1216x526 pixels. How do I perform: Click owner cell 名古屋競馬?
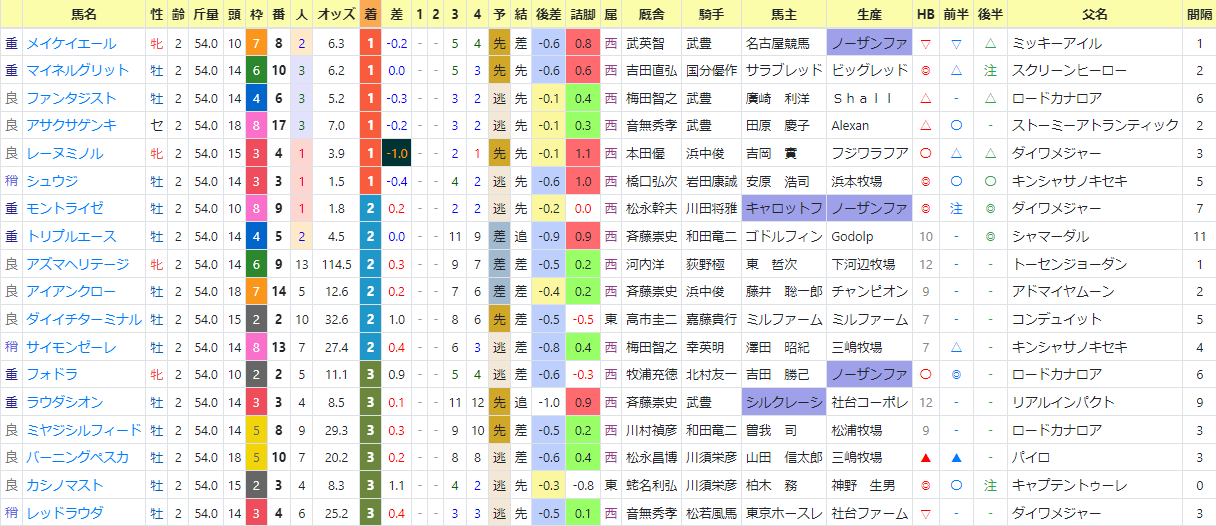click(783, 44)
